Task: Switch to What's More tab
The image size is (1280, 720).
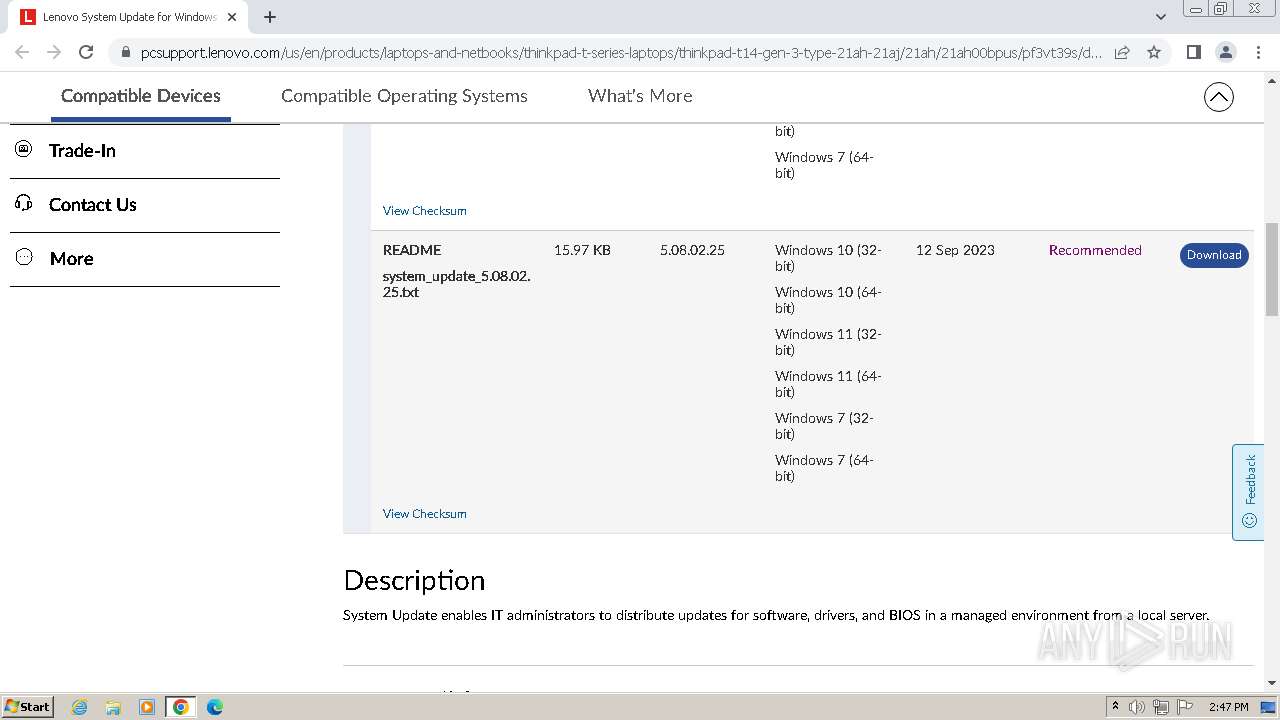Action: (x=640, y=96)
